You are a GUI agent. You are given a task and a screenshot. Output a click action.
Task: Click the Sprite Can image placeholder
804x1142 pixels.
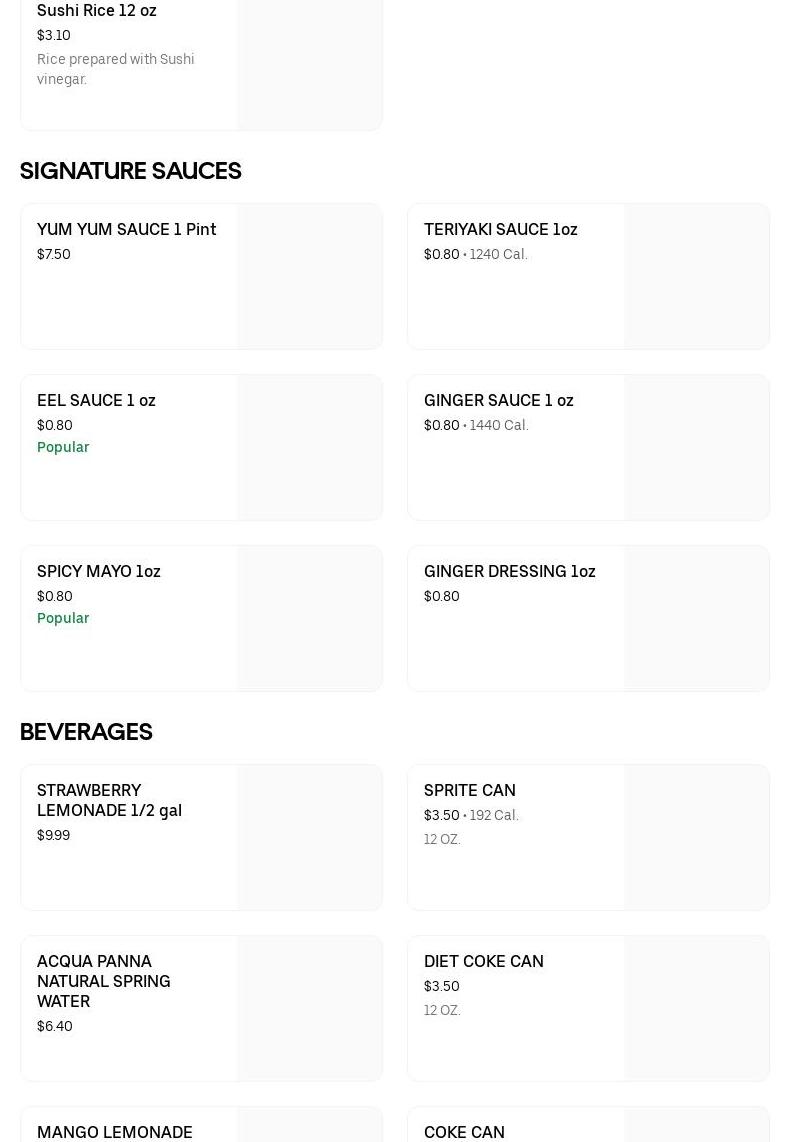click(696, 838)
